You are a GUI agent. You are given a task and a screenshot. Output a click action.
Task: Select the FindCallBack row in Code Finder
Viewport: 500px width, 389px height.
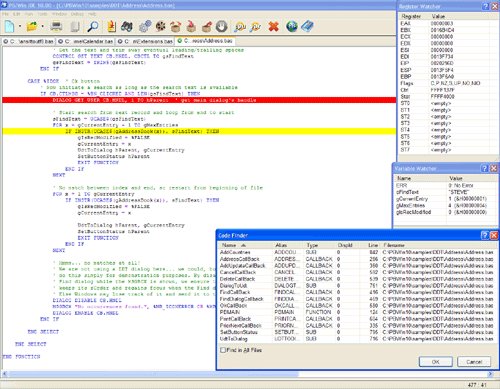[356, 292]
